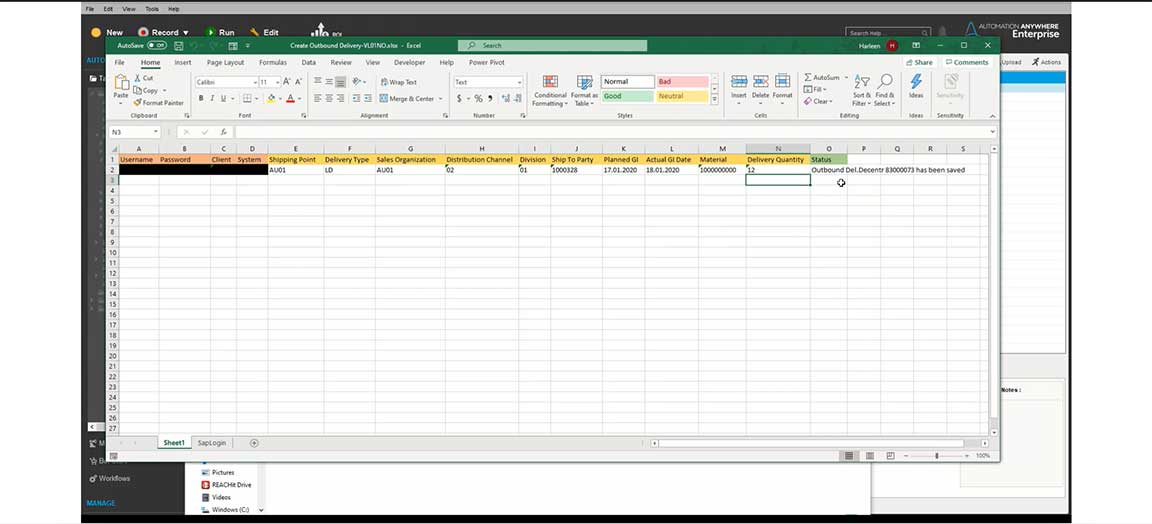1152x524 pixels.
Task: Click the Format Painter icon
Action: click(x=138, y=103)
